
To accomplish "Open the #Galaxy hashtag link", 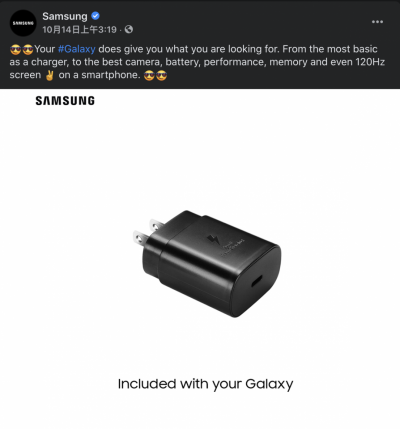I will 77,49.
